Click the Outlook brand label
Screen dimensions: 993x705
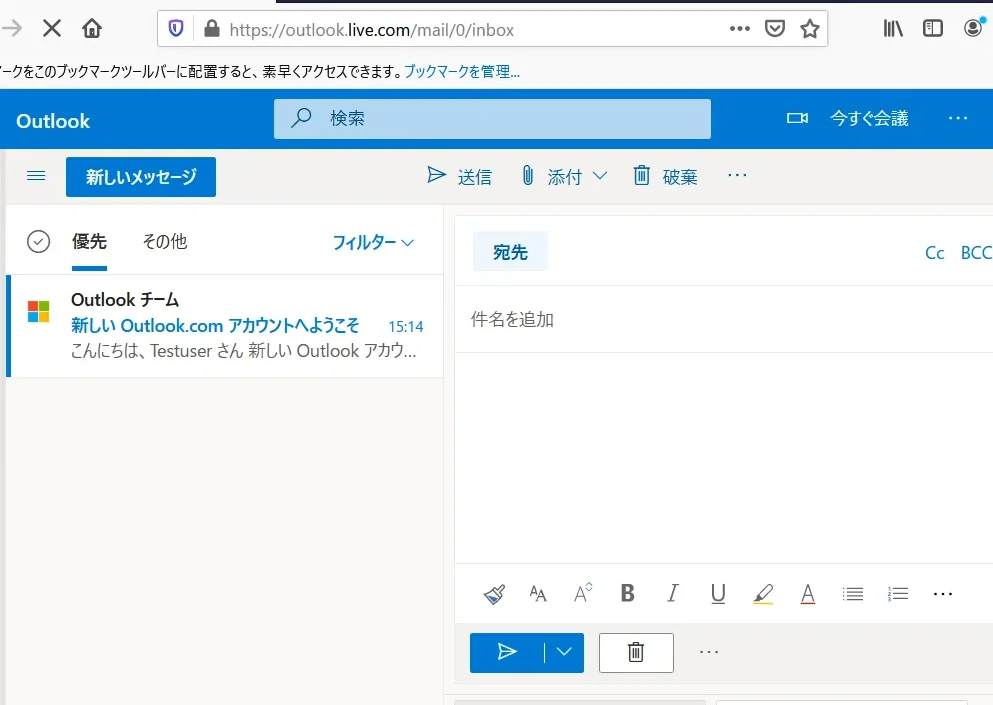tap(53, 121)
